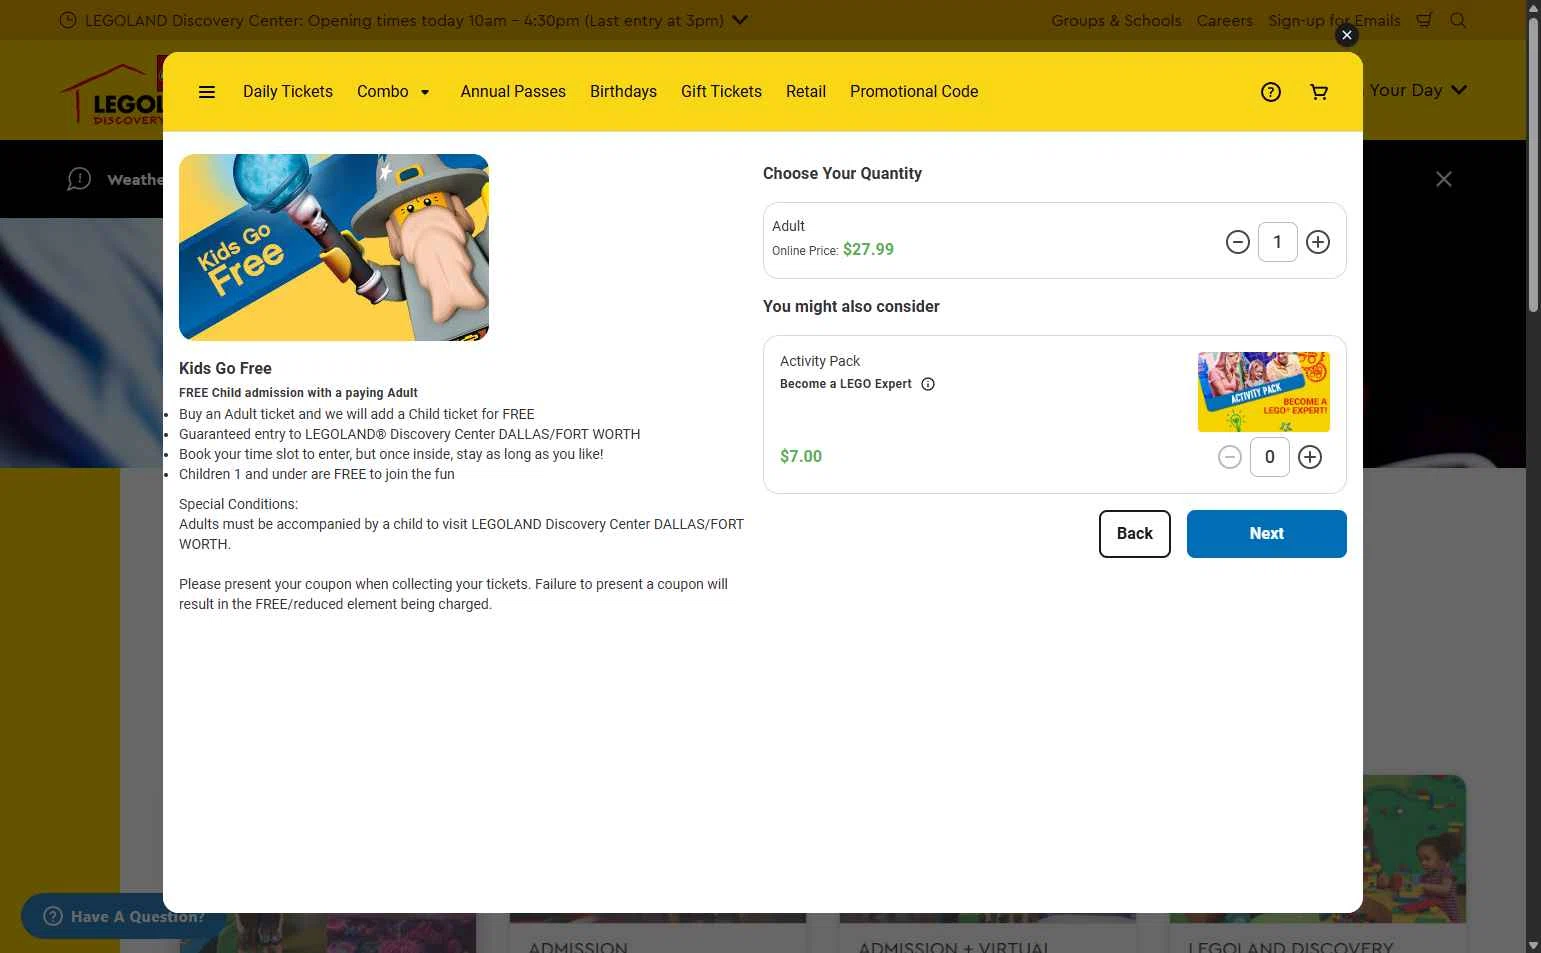The width and height of the screenshot is (1541, 953).
Task: Click the Choose Your Quantity heading
Action: pyautogui.click(x=842, y=174)
